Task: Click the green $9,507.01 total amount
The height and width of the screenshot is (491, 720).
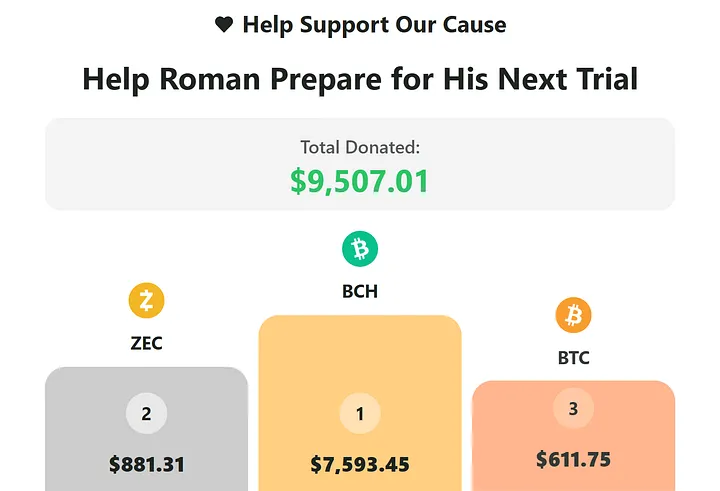Action: click(360, 181)
